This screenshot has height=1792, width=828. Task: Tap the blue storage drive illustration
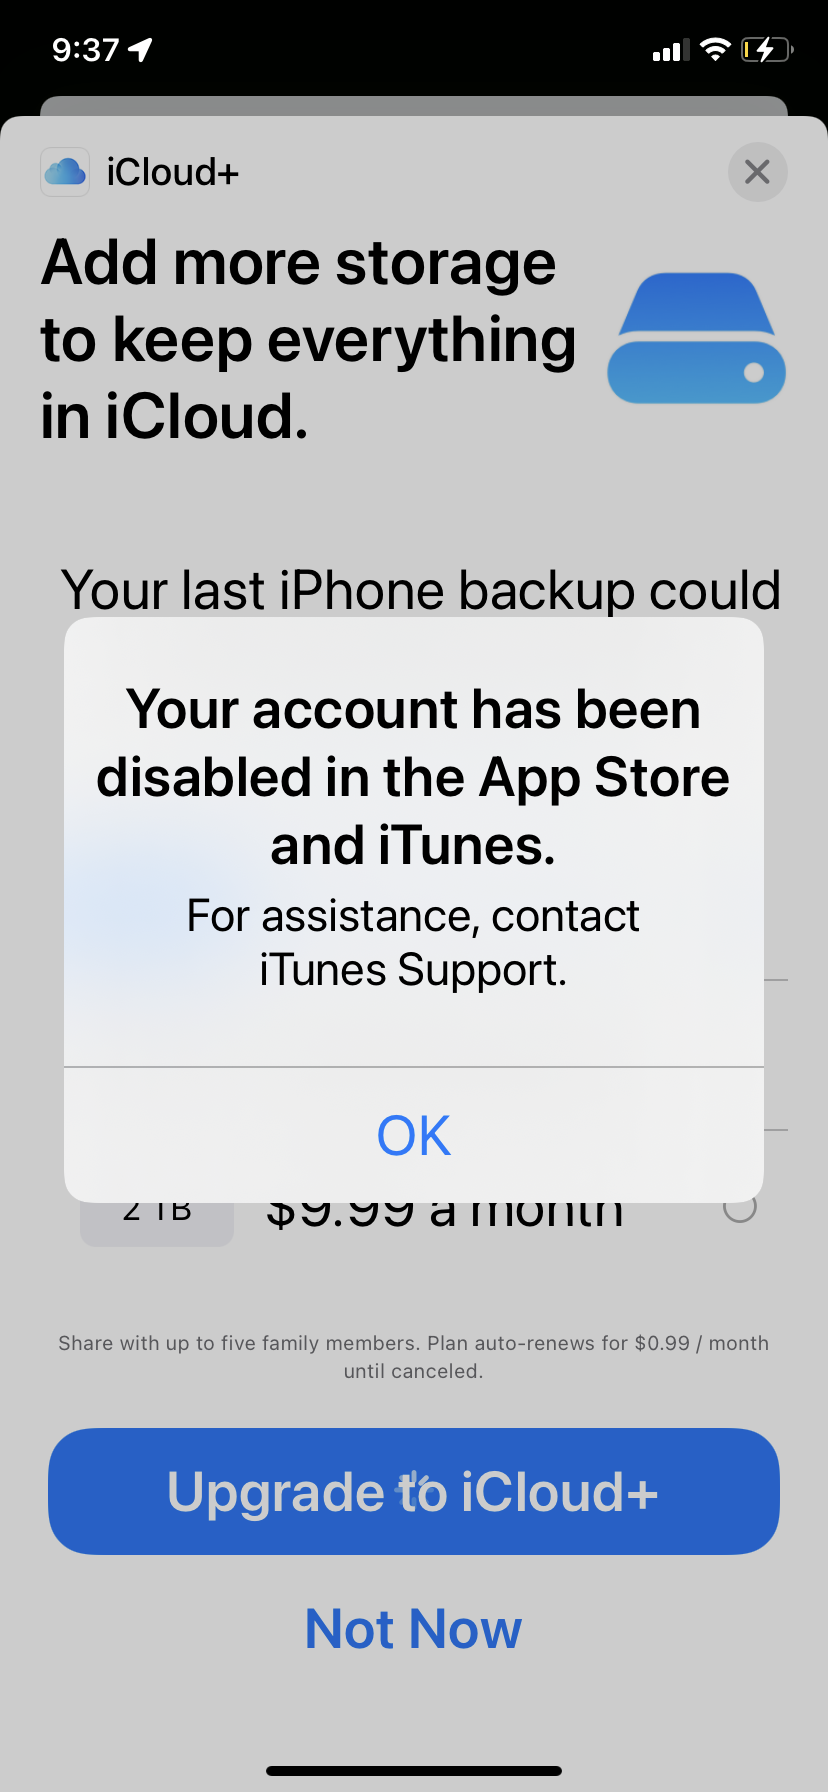point(696,338)
